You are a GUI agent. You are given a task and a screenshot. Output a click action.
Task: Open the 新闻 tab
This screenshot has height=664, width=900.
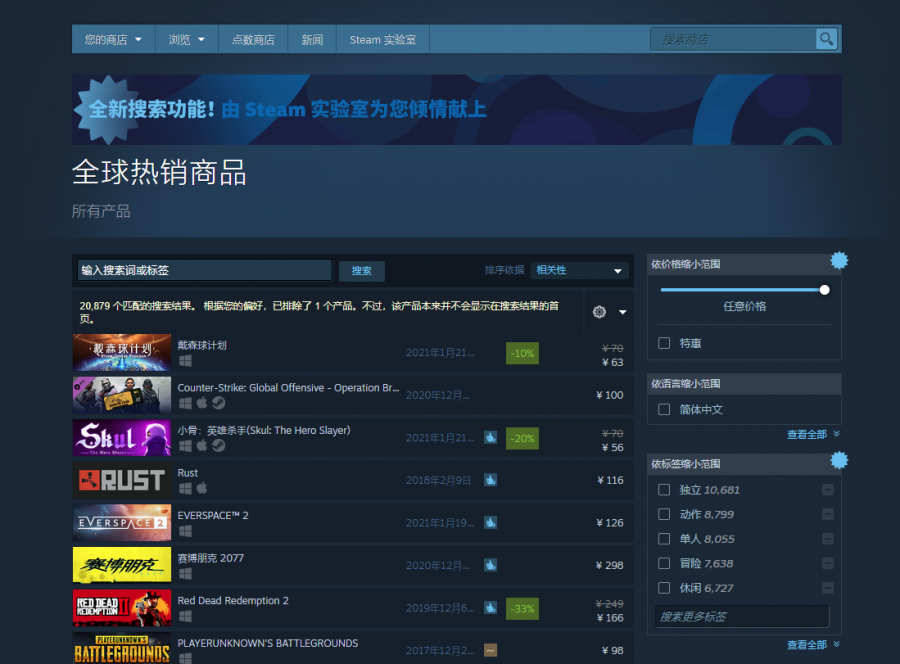[x=312, y=39]
